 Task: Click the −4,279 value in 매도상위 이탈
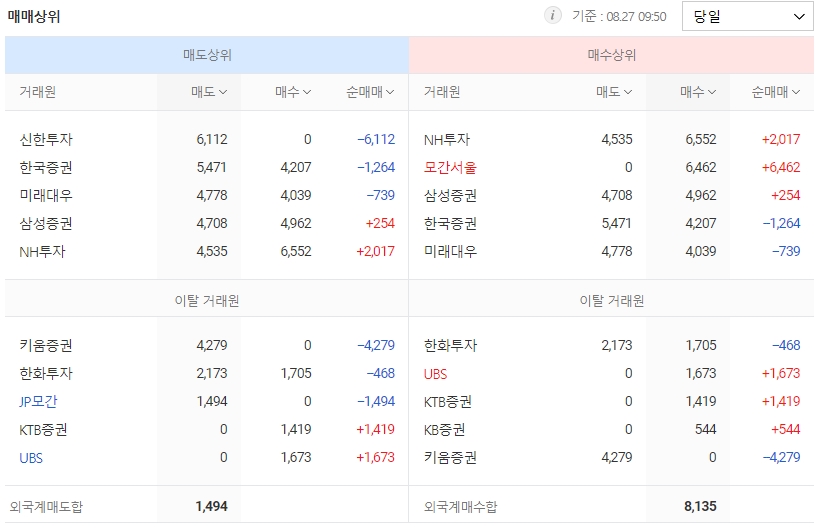376,346
